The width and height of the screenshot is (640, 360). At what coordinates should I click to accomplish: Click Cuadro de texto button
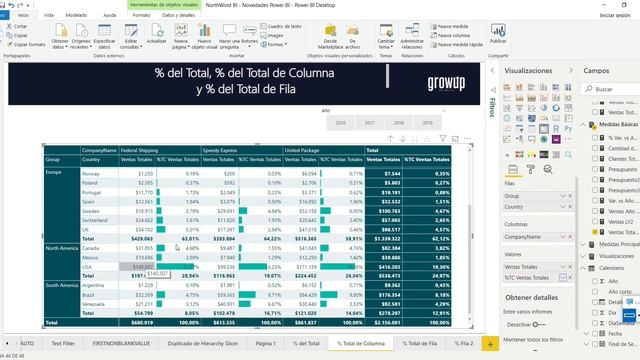[x=281, y=27]
